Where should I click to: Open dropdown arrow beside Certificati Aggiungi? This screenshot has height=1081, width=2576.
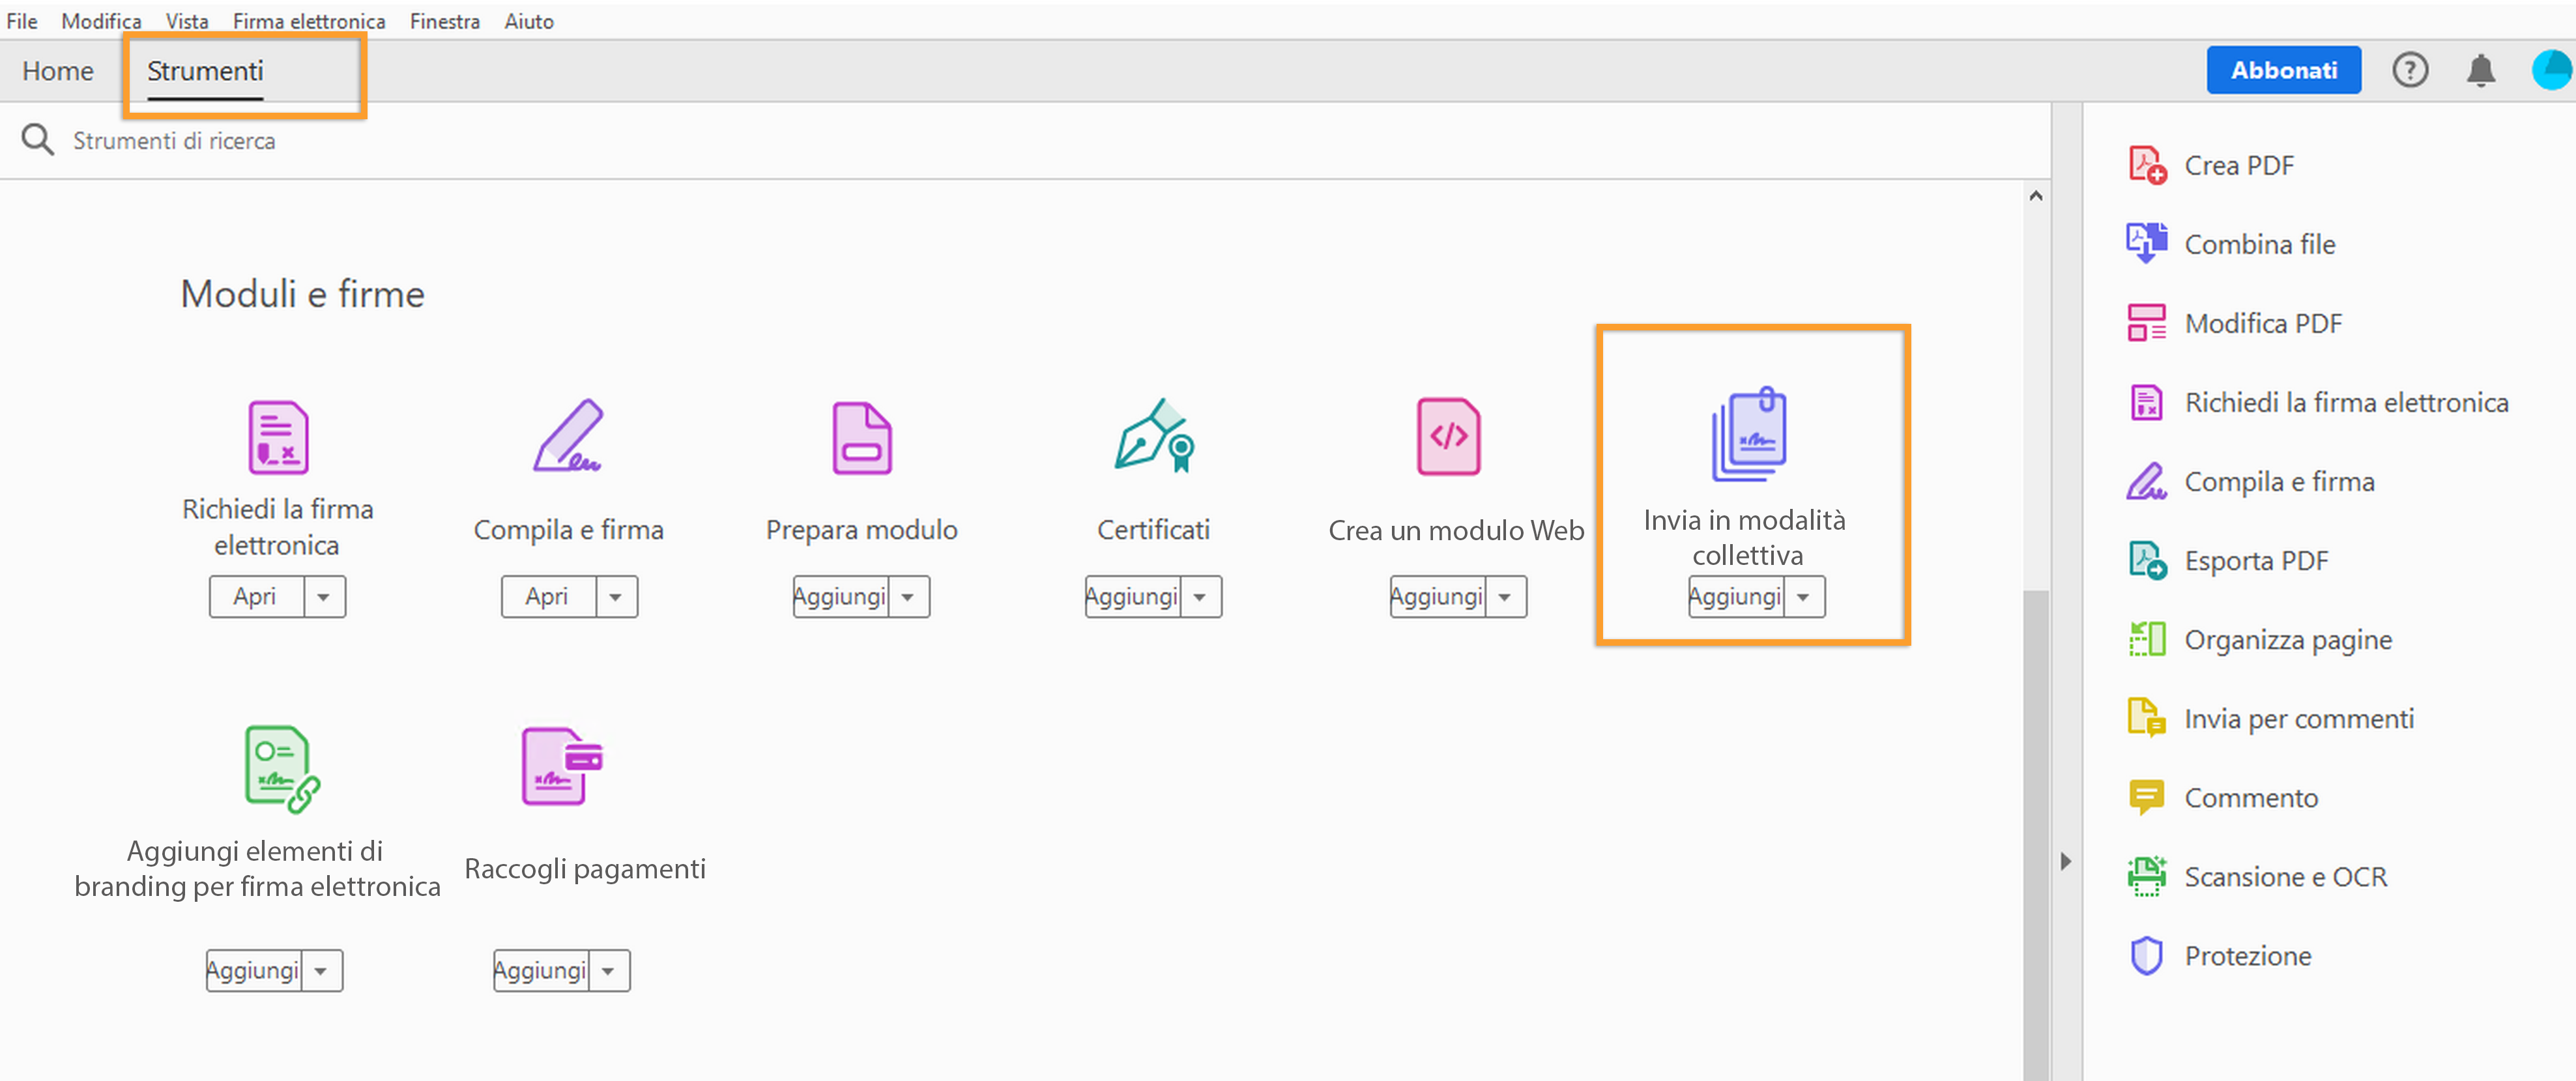1200,597
